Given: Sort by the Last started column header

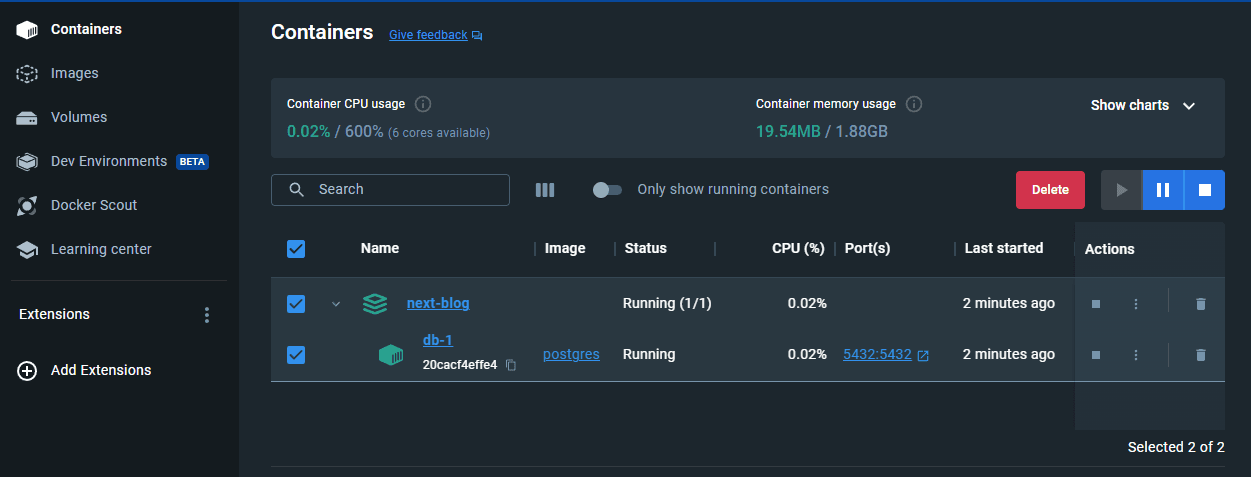Looking at the screenshot, I should click(1004, 248).
